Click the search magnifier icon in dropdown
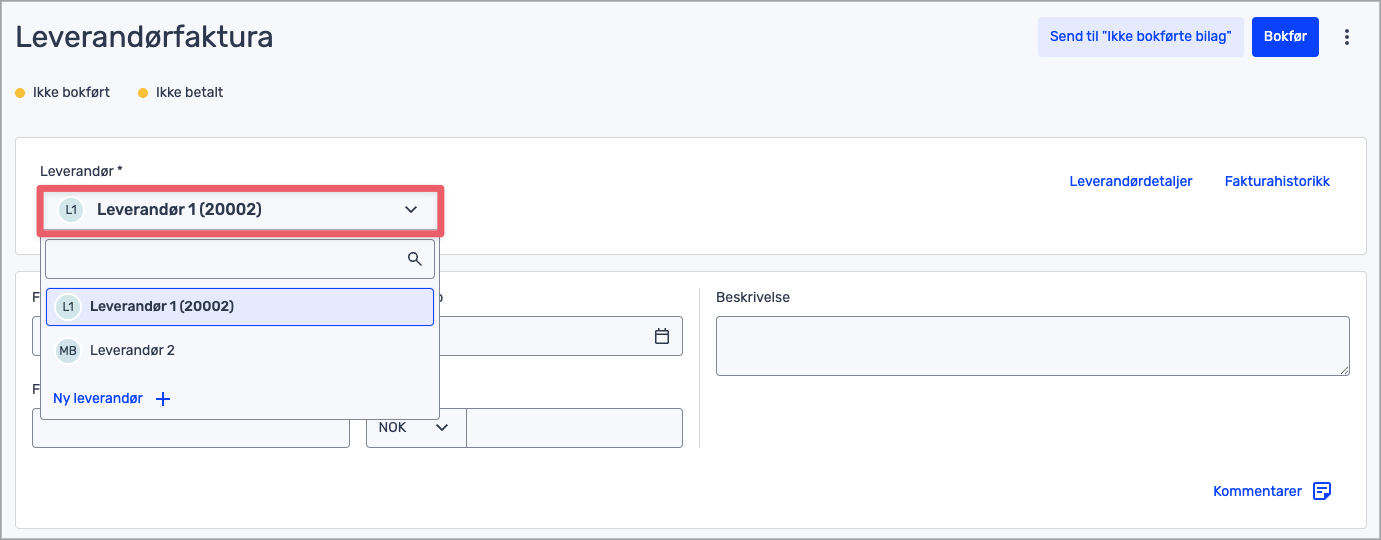 coord(415,259)
